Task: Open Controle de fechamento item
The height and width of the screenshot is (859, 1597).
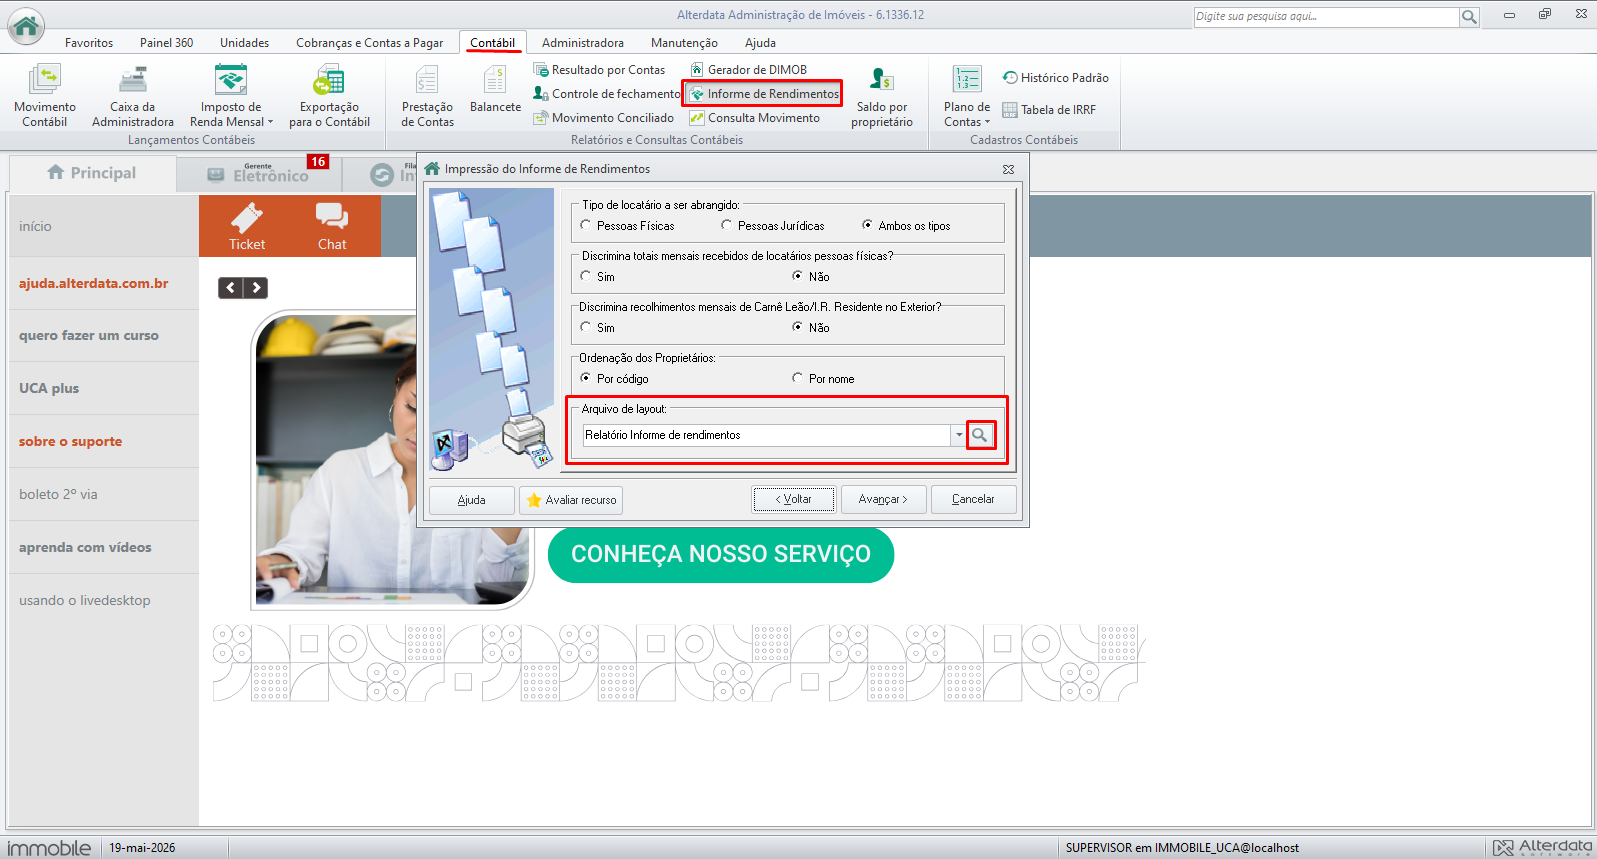Action: 606,94
